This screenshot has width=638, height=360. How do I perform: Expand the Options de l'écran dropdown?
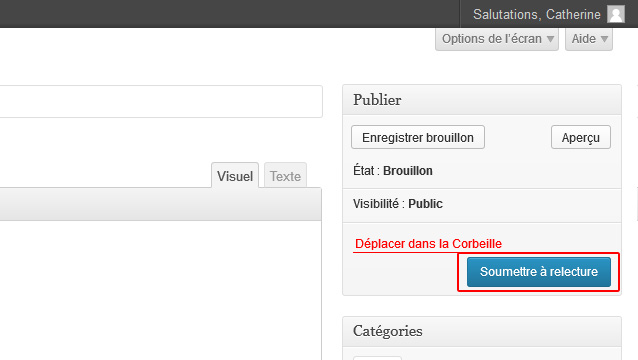[497, 39]
